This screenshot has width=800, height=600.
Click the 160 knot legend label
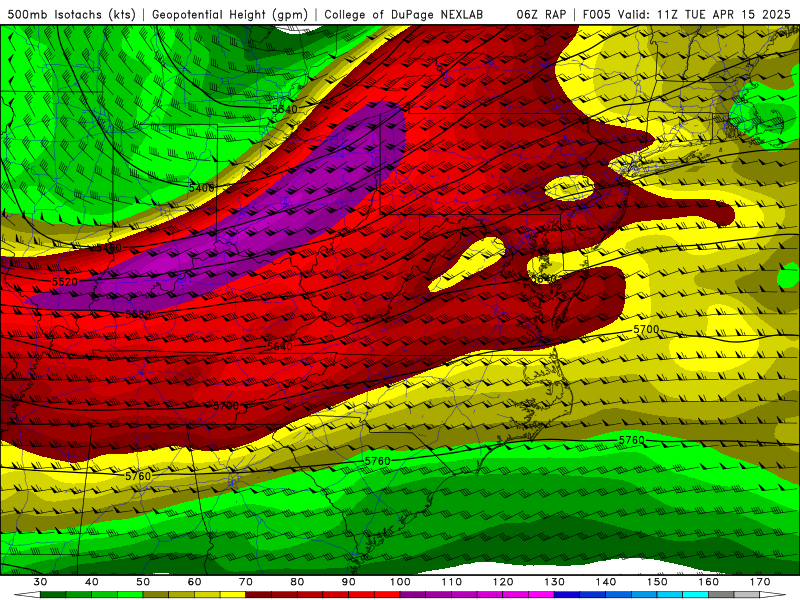coord(709,582)
